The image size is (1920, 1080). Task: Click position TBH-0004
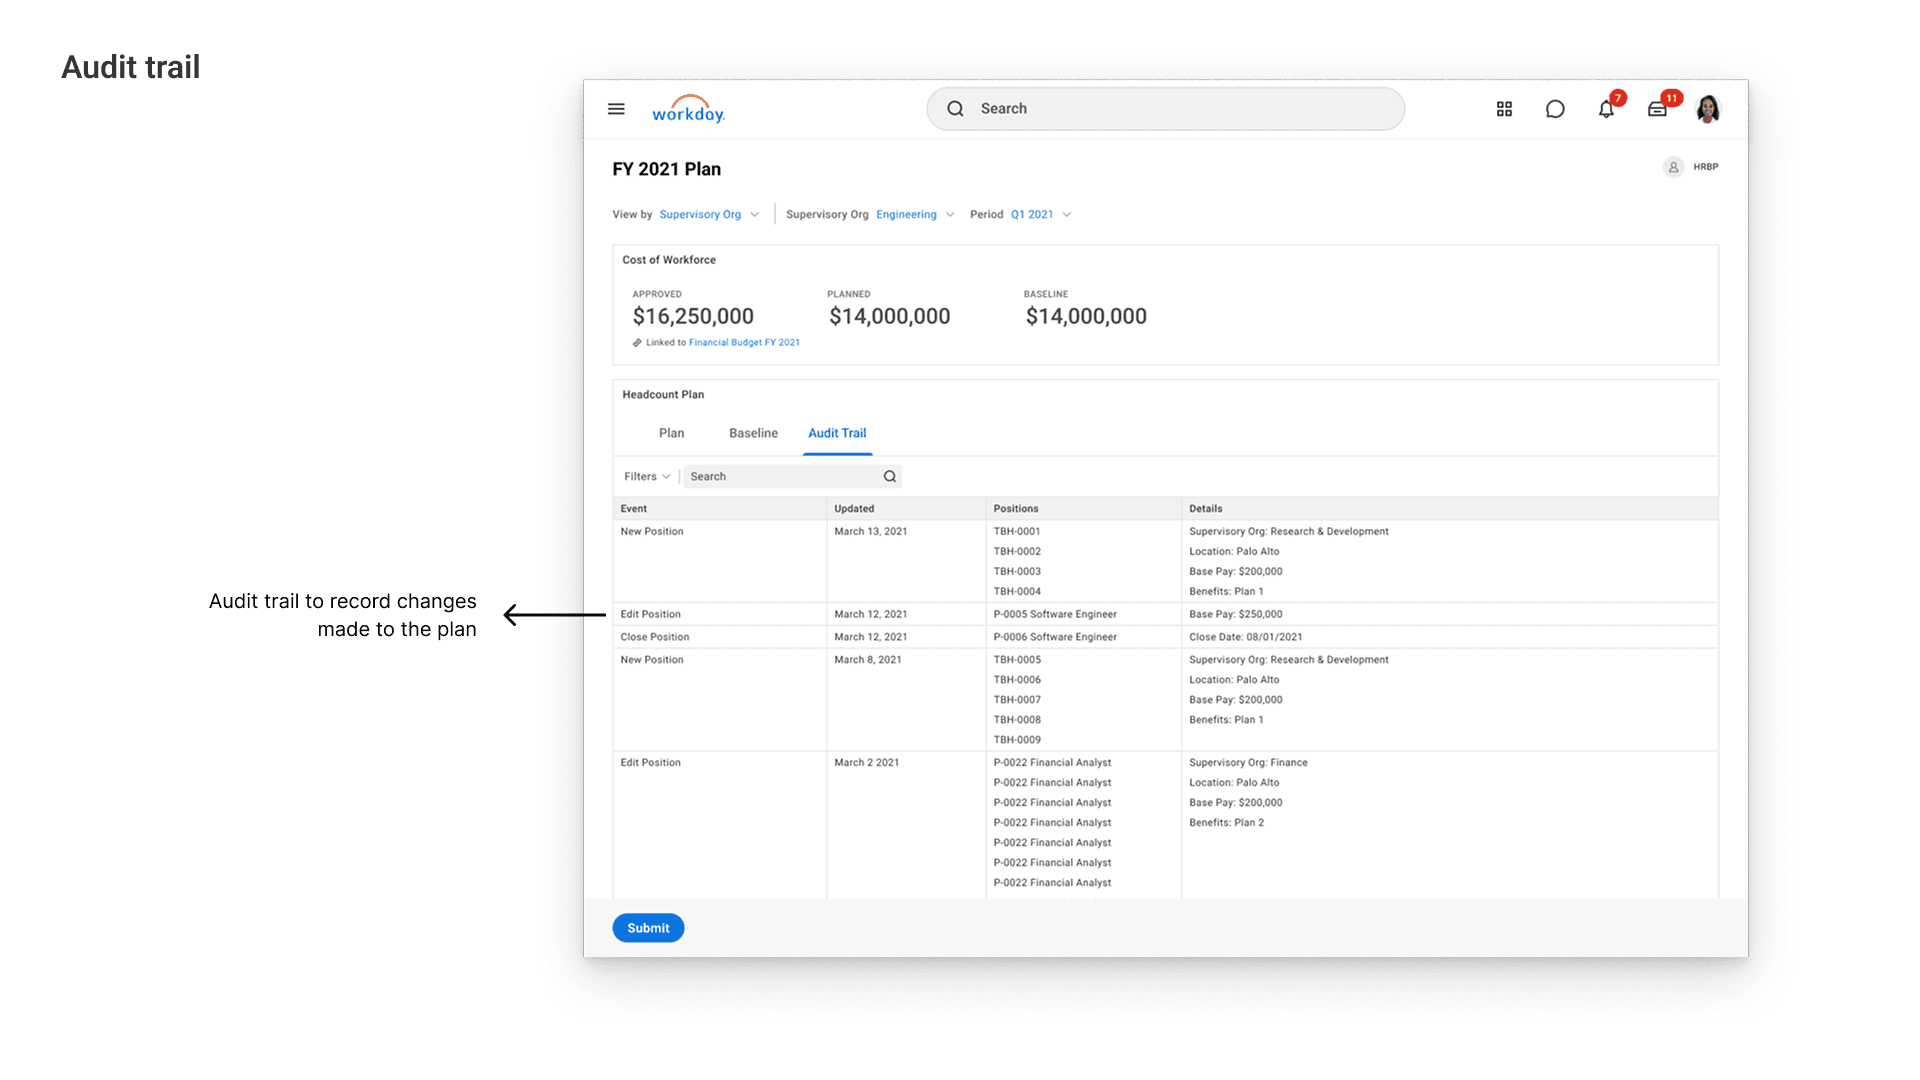(1017, 592)
